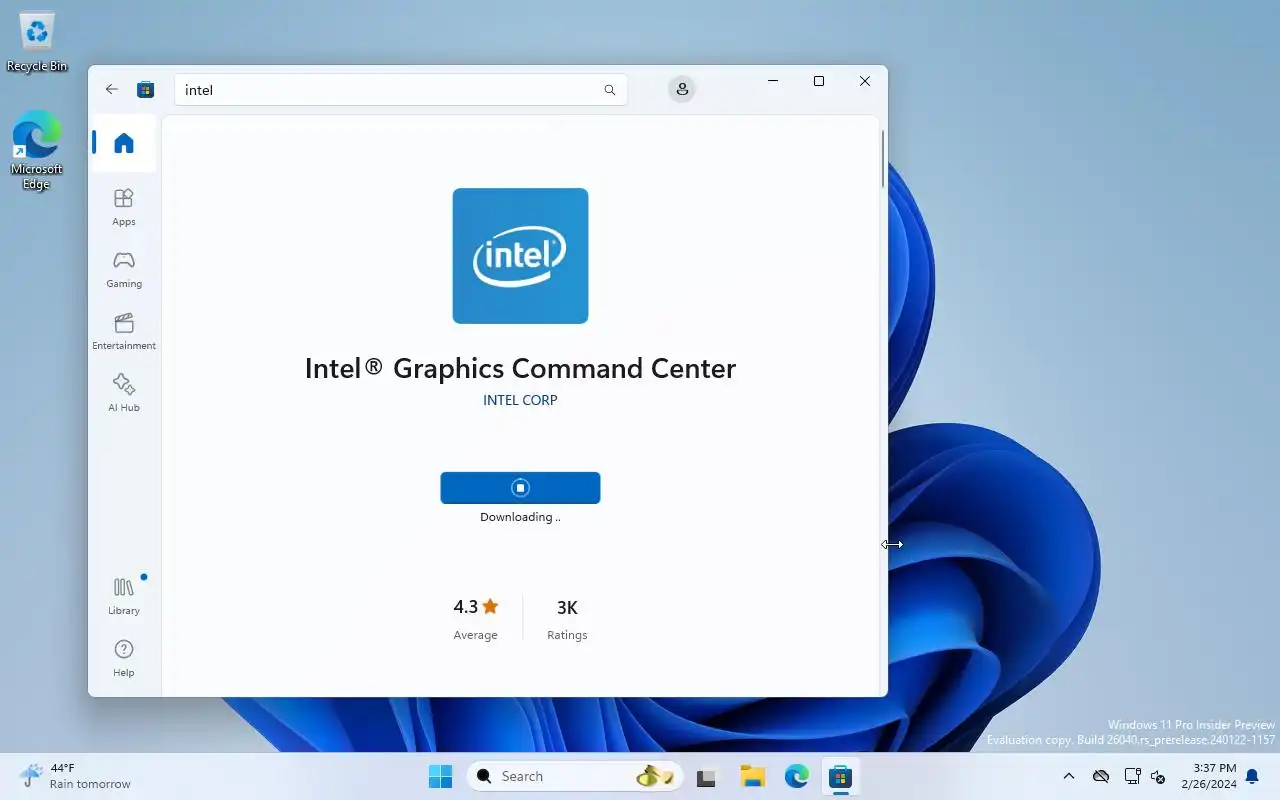The height and width of the screenshot is (800, 1280).
Task: Open the INTEL CORP publisher link
Action: (x=520, y=400)
